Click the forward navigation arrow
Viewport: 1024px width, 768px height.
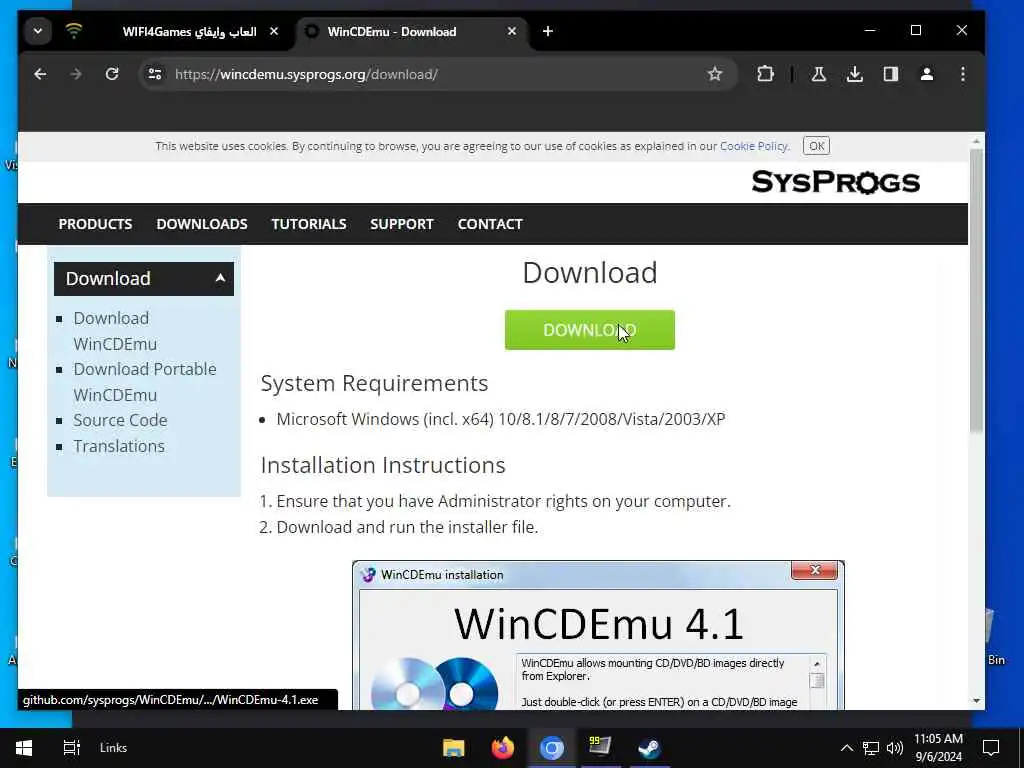(76, 74)
